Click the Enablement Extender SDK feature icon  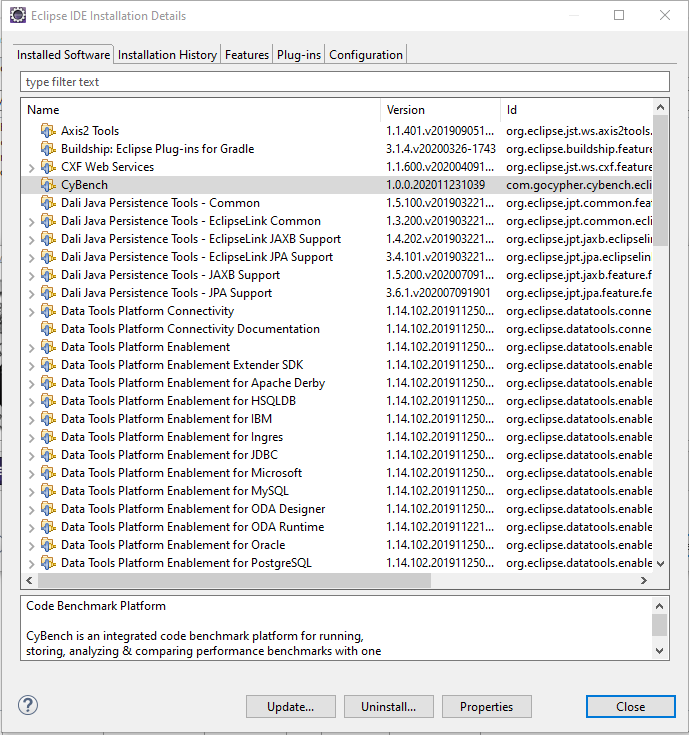point(48,365)
